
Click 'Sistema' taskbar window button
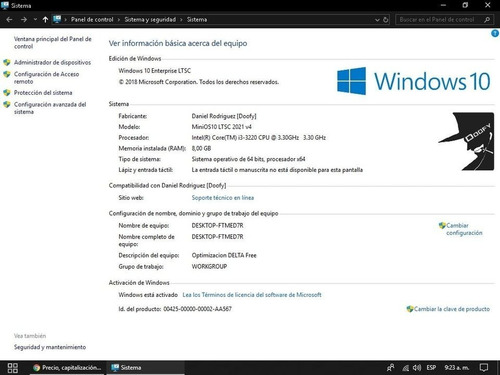point(146,368)
